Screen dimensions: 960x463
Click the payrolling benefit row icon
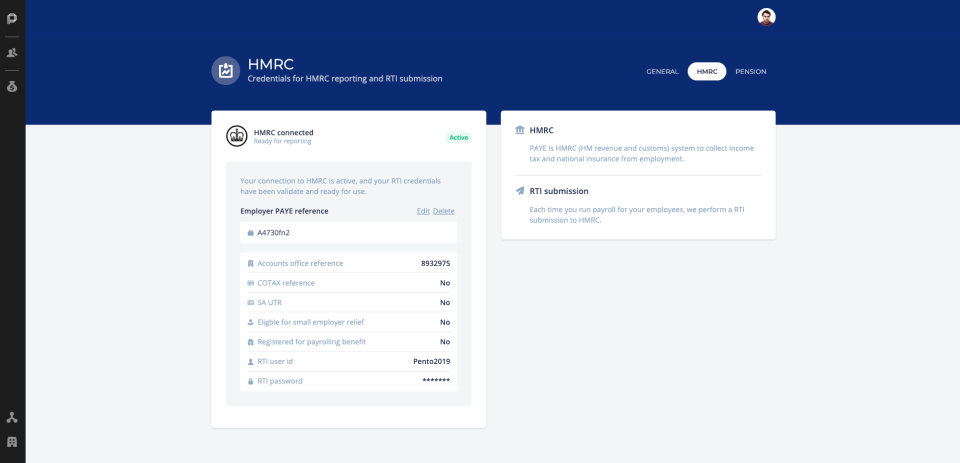click(x=250, y=342)
